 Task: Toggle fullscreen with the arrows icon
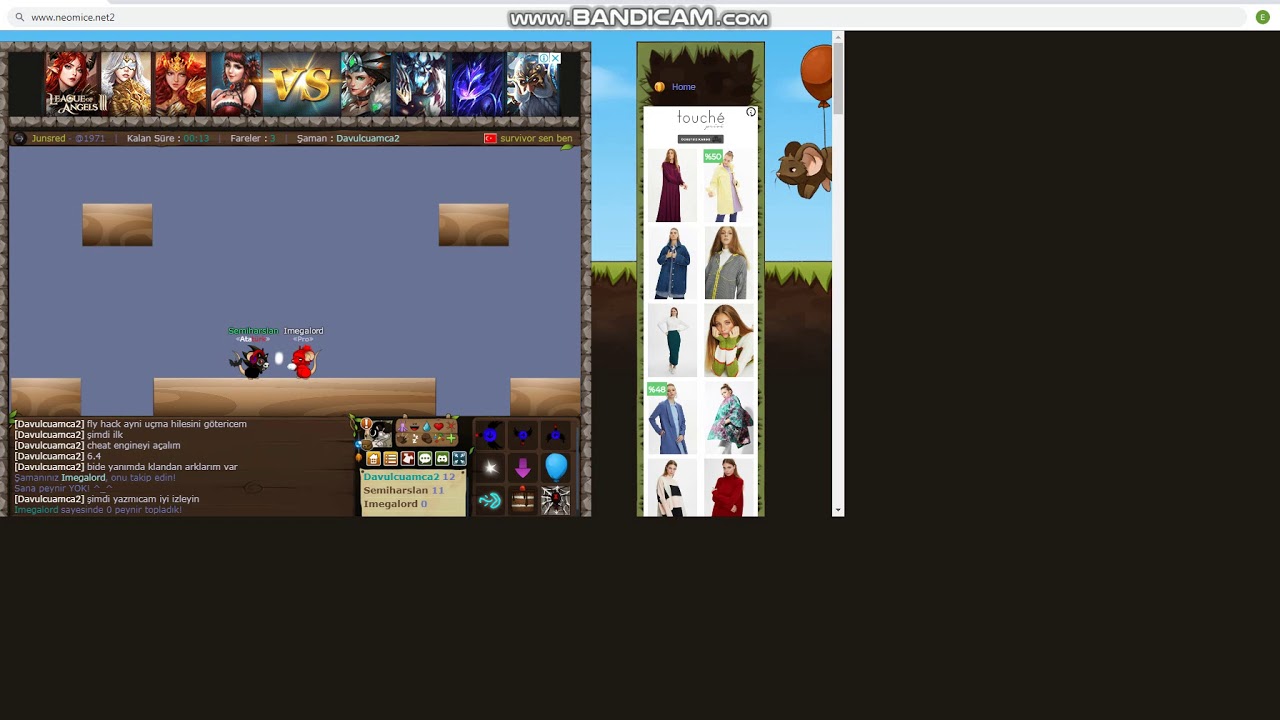tap(459, 459)
